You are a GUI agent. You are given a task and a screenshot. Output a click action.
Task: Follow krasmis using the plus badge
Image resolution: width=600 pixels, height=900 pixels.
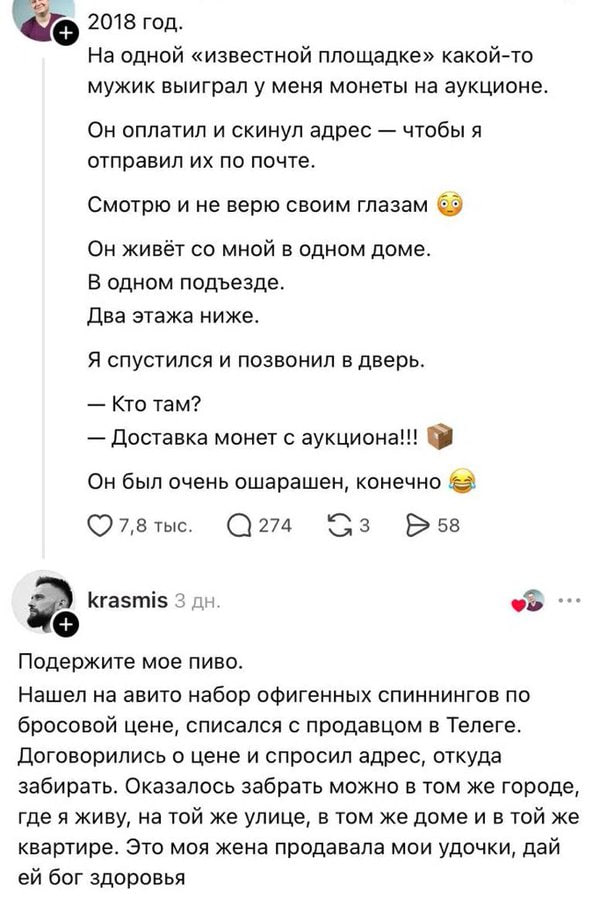[x=66, y=623]
